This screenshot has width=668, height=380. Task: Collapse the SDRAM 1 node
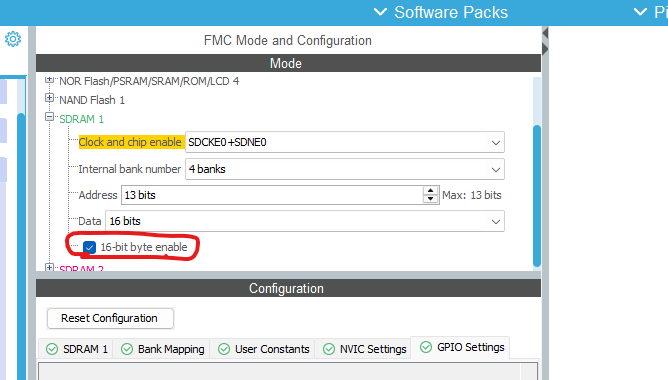(x=49, y=117)
